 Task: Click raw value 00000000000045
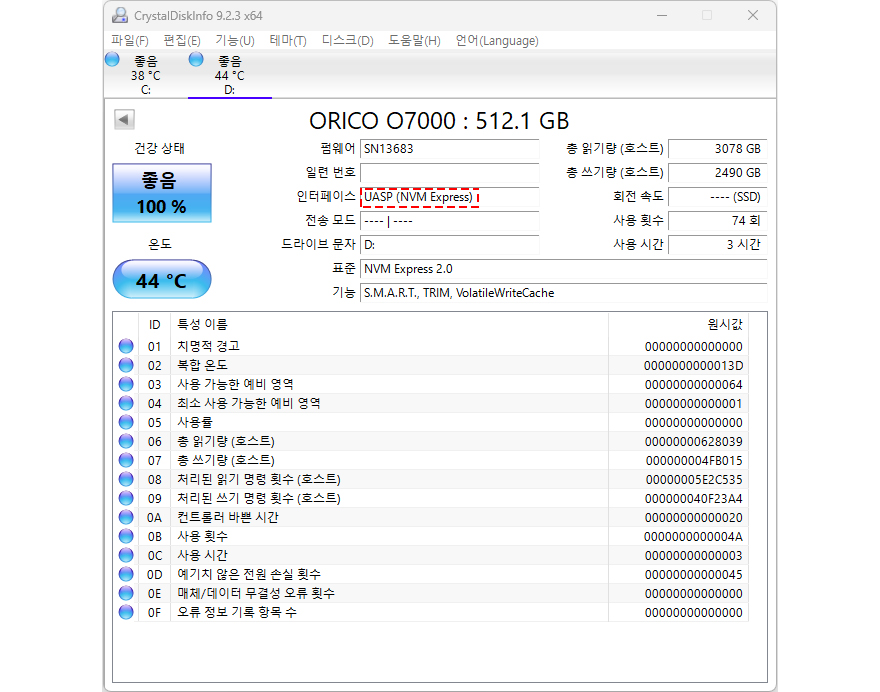coord(693,575)
